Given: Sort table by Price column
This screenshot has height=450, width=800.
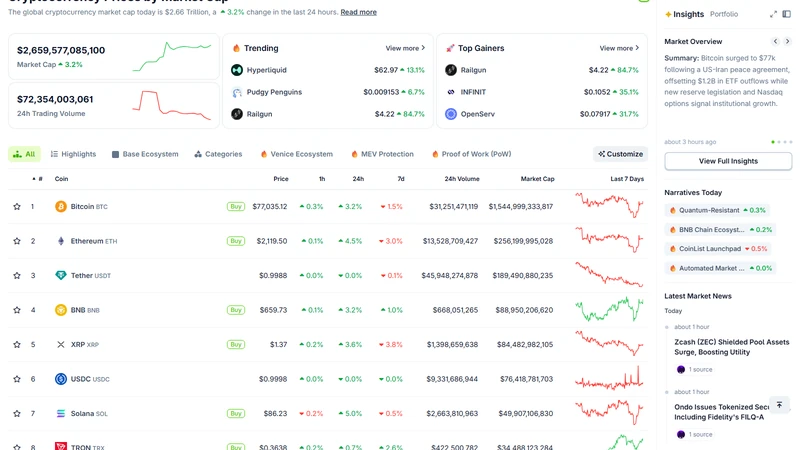Looking at the screenshot, I should point(281,179).
